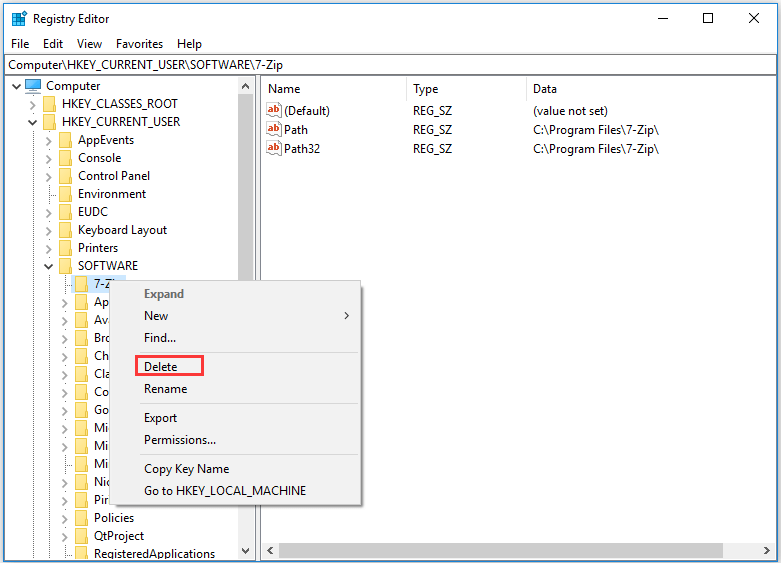Screen dimensions: 781x563
Task: Choose Rename in the context menu
Action: pos(247,389)
